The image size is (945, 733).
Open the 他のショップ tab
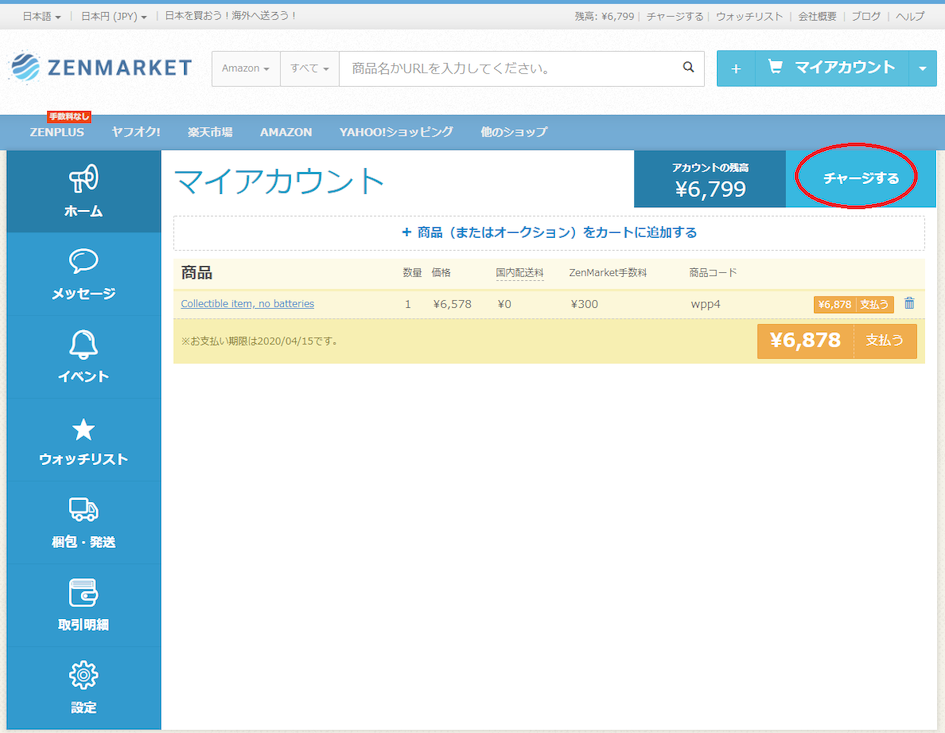coord(514,132)
